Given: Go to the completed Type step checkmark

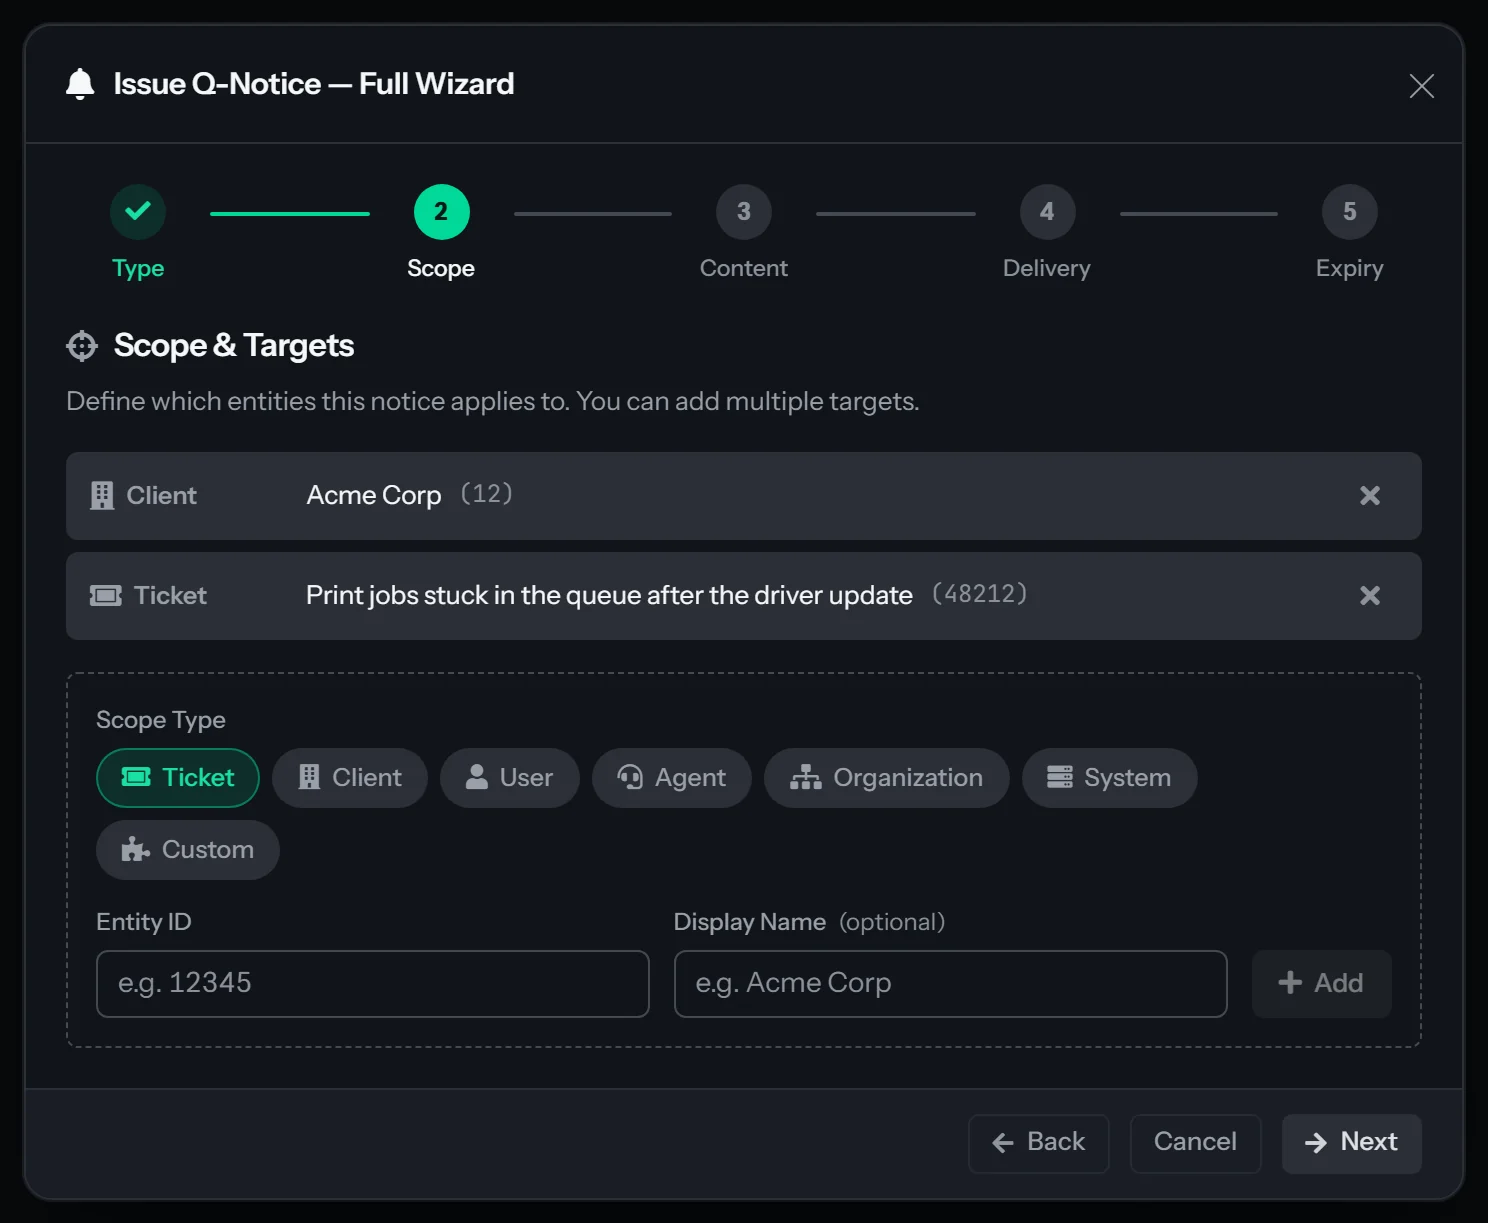Looking at the screenshot, I should (x=138, y=211).
